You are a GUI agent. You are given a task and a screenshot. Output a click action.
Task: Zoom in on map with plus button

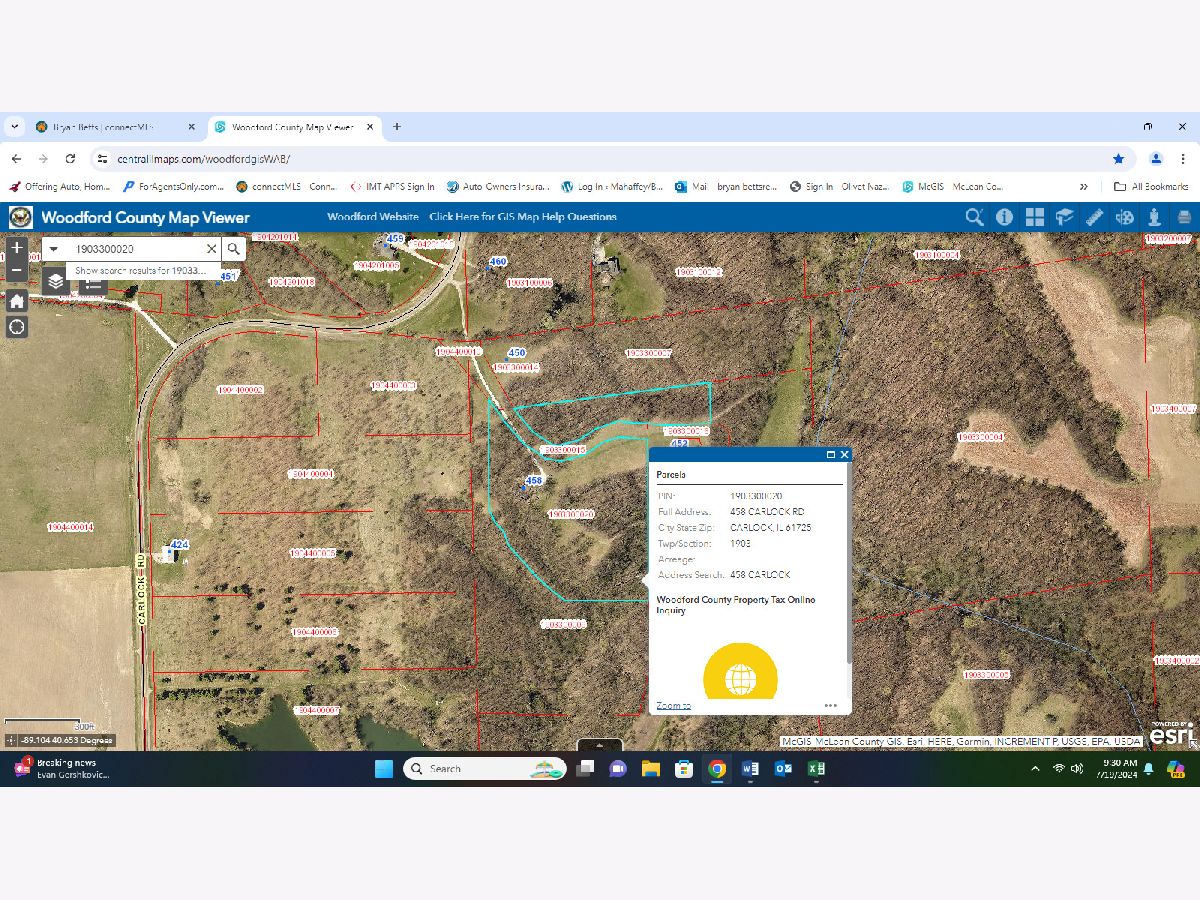point(17,247)
